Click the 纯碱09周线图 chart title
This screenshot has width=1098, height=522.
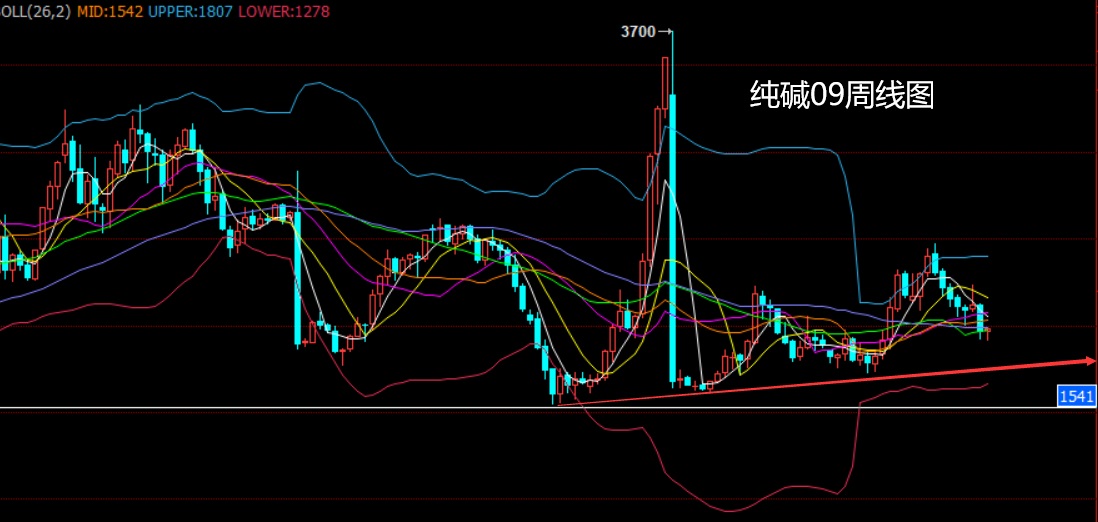click(x=842, y=95)
